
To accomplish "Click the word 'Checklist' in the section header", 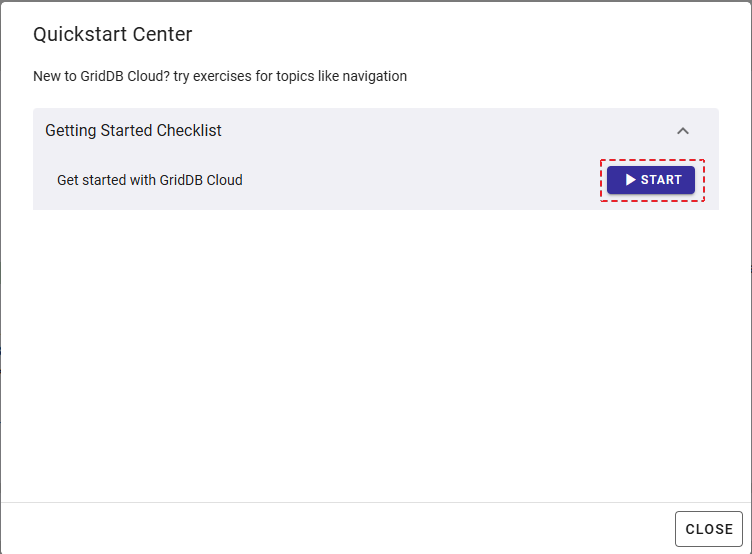I will point(189,130).
